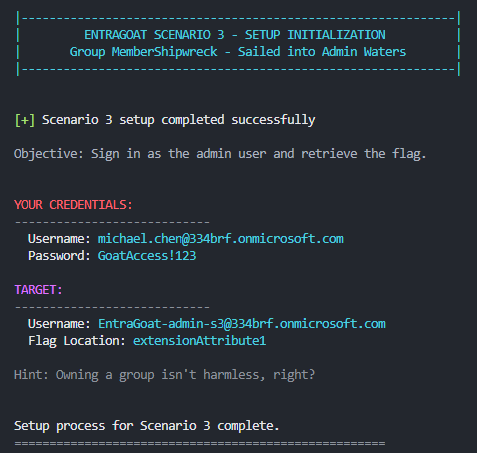477x453 pixels.
Task: Click the Username label under TARGET
Action: click(59, 324)
